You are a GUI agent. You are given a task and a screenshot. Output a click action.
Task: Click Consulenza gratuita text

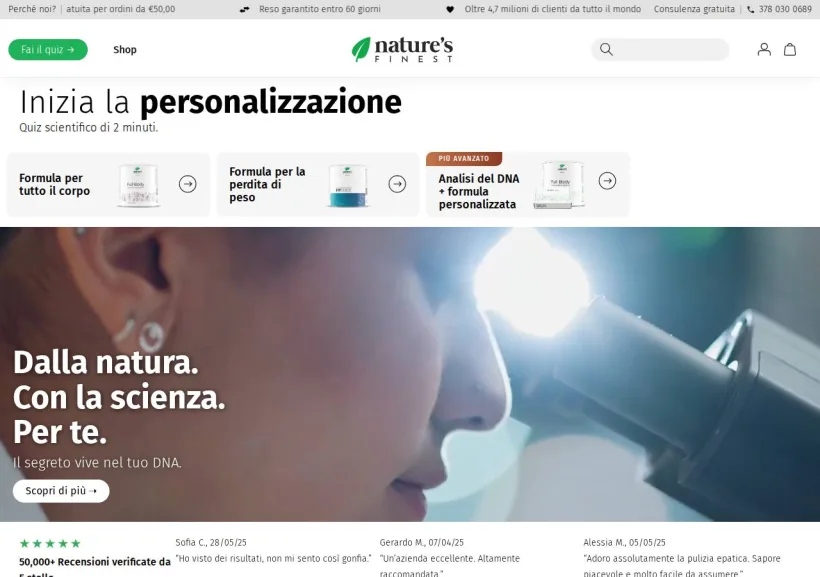pos(694,9)
